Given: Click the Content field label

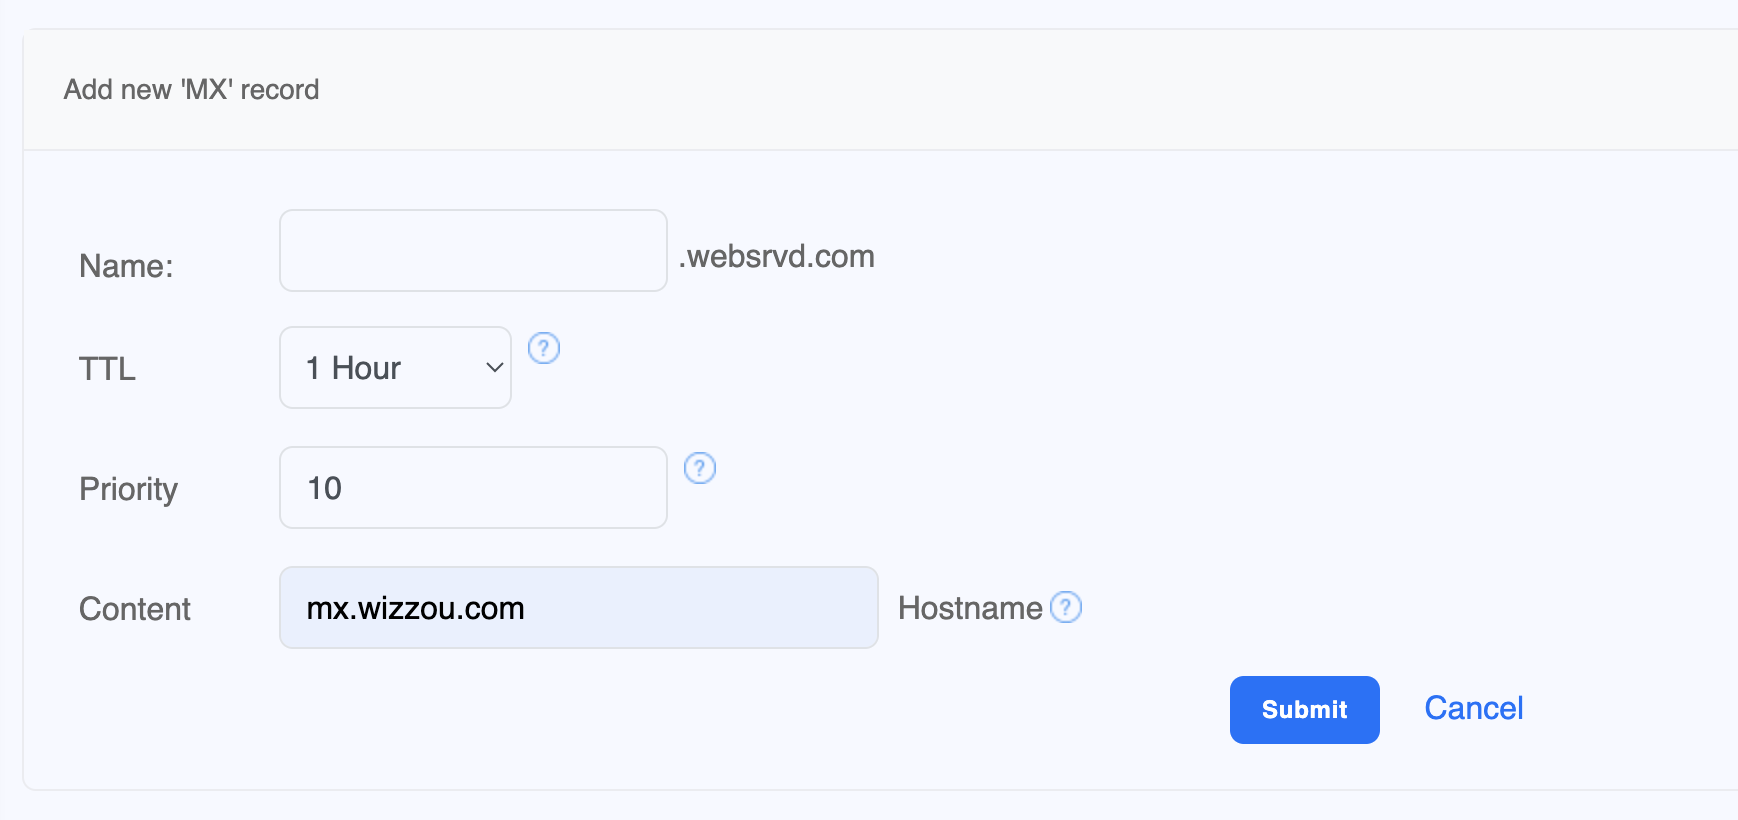Looking at the screenshot, I should tap(135, 609).
